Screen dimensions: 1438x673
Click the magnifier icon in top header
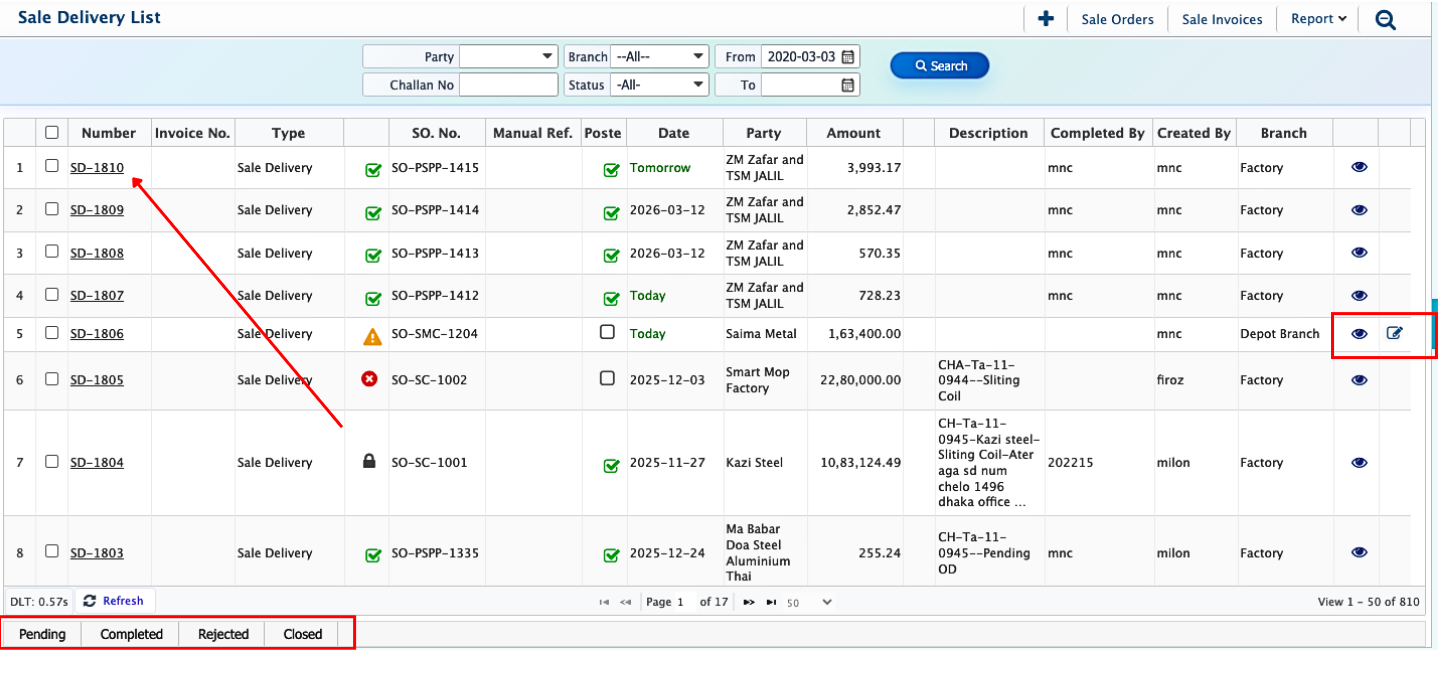(1385, 19)
